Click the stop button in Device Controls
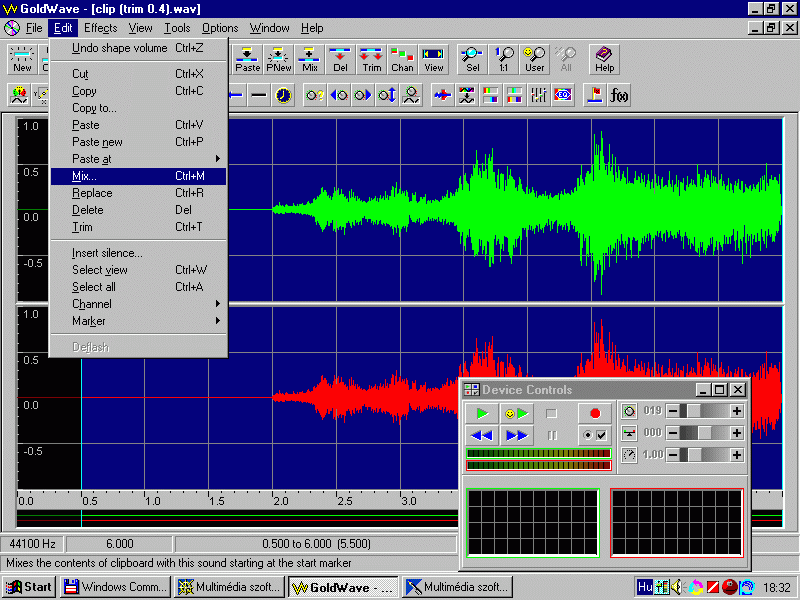Screen dimensions: 800x600 [551, 413]
